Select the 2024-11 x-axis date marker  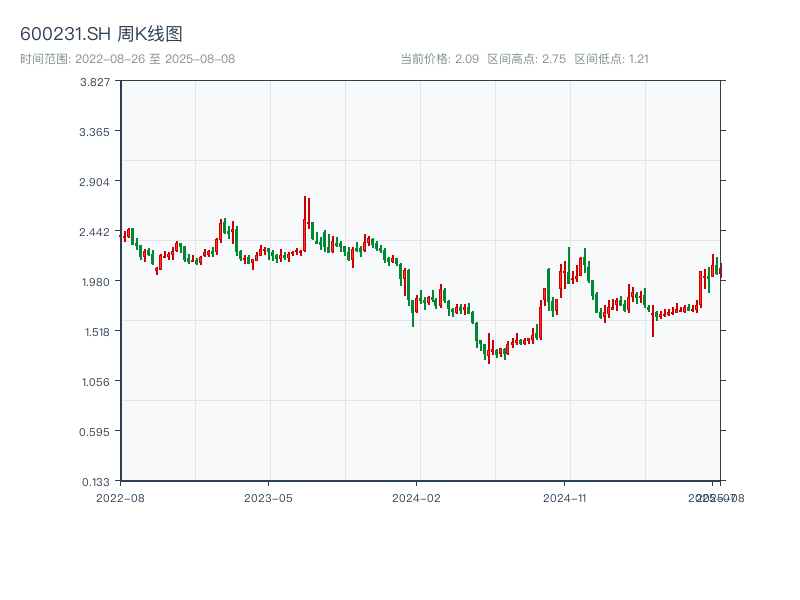565,497
